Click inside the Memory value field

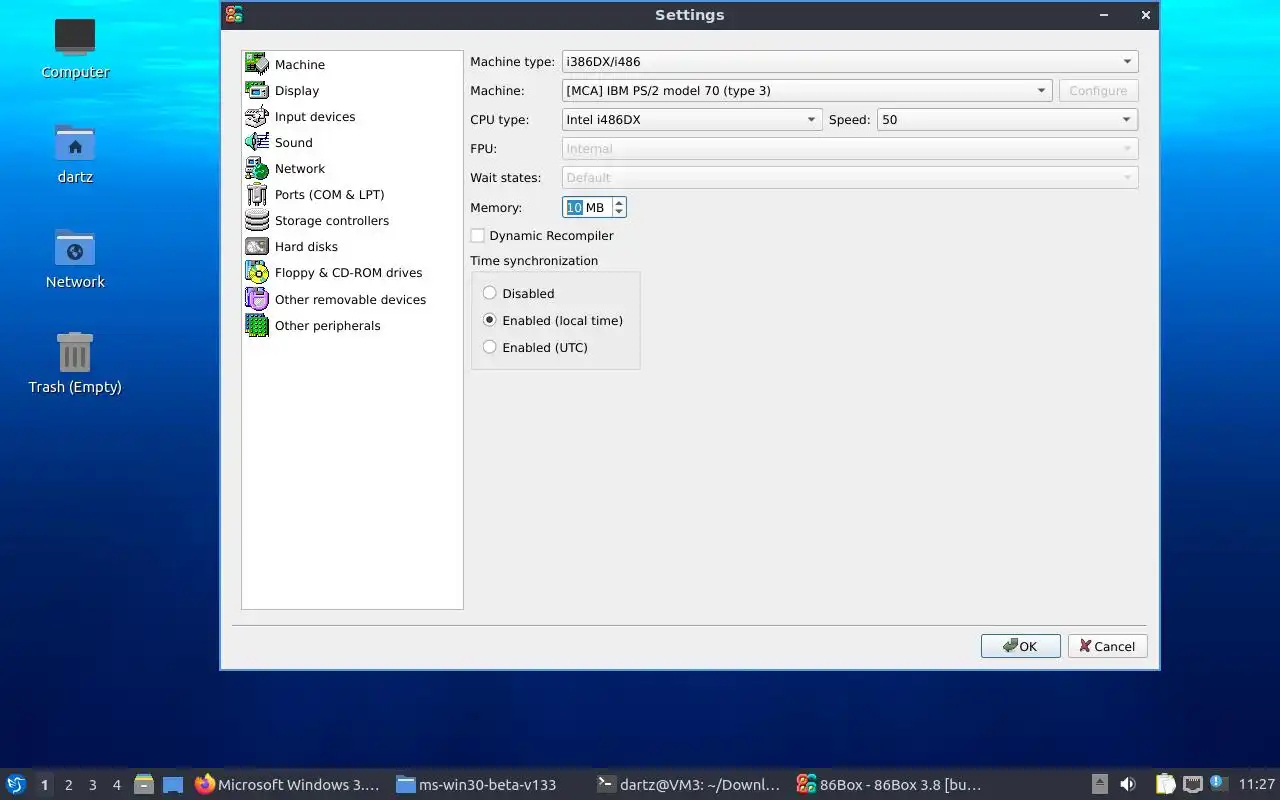tap(587, 207)
